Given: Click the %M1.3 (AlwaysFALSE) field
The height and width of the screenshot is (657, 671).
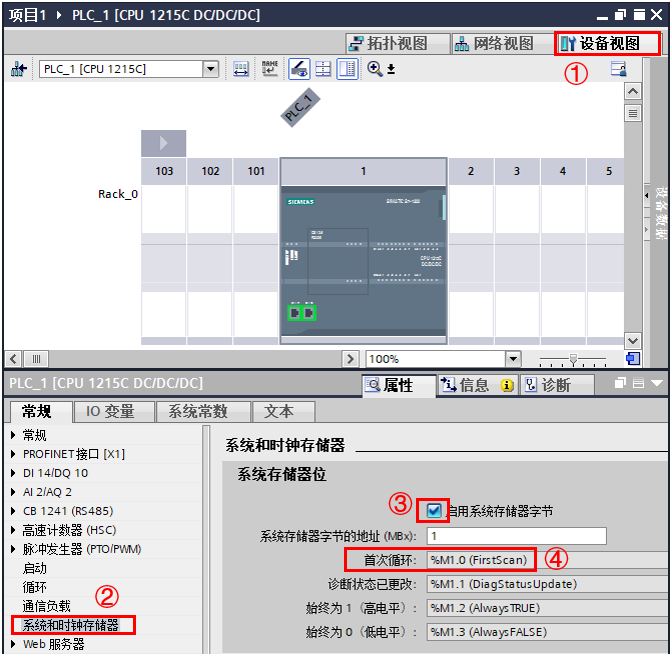Looking at the screenshot, I should [x=548, y=632].
